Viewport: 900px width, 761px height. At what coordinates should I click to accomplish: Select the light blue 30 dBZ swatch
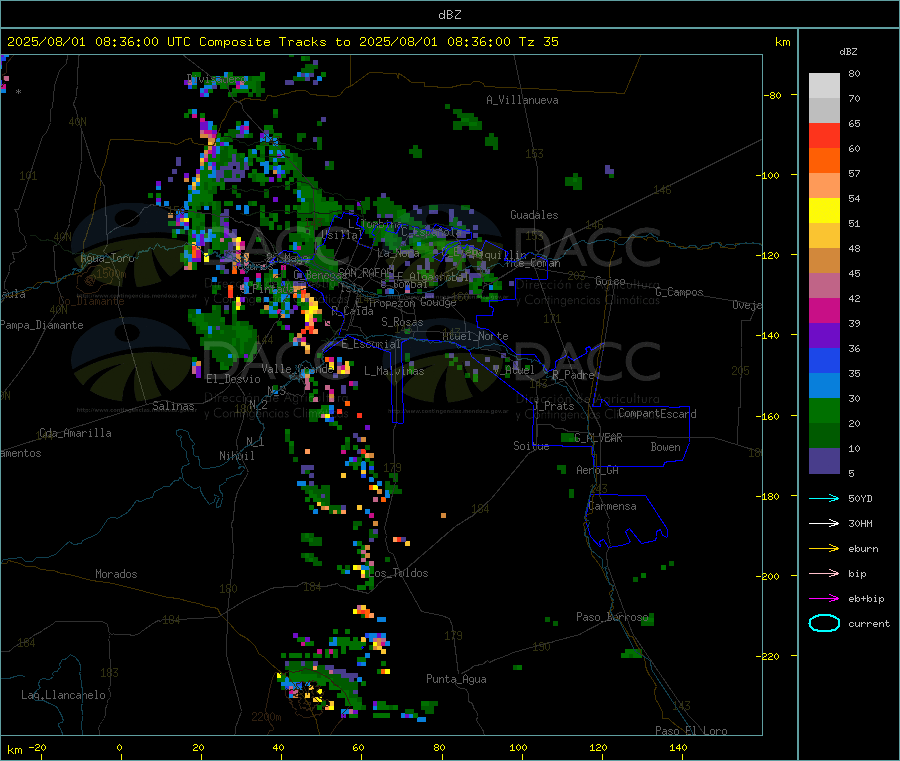point(824,386)
